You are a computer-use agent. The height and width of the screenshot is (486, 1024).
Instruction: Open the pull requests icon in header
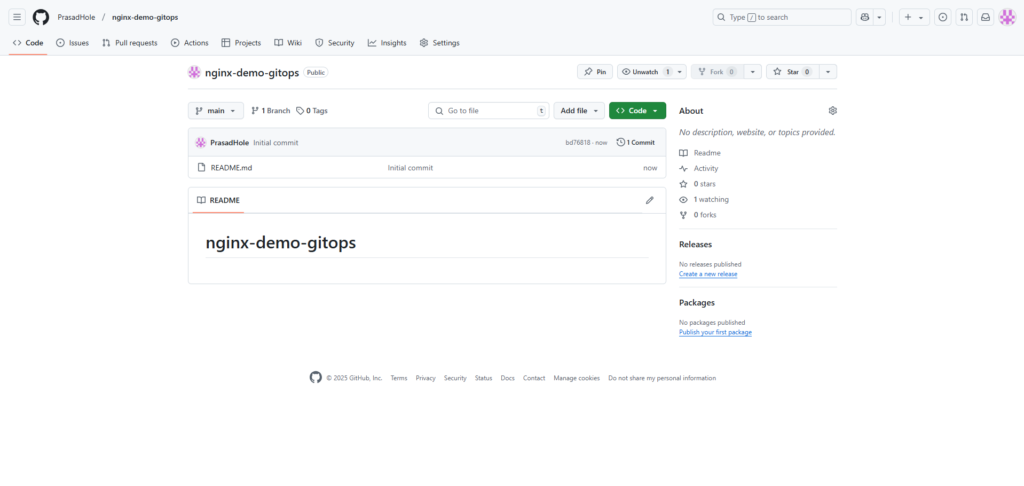pos(963,17)
